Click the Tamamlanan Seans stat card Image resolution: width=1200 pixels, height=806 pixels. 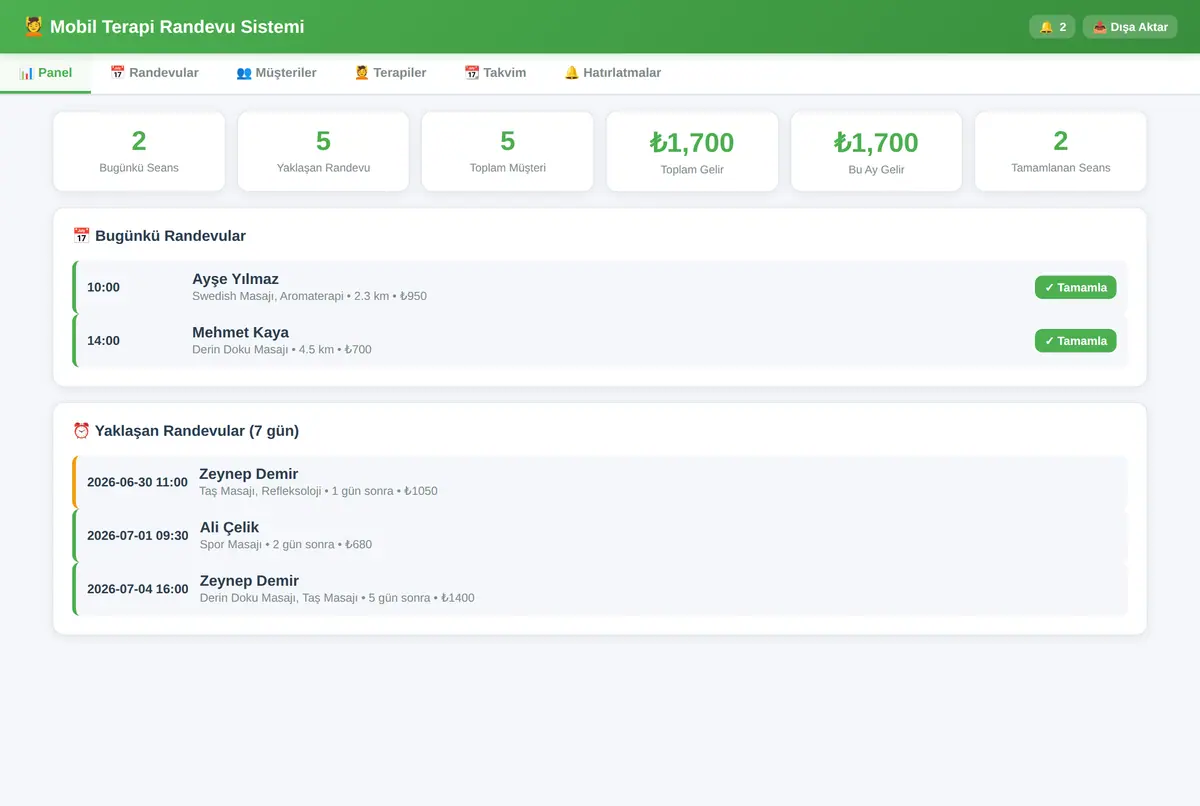pos(1060,151)
